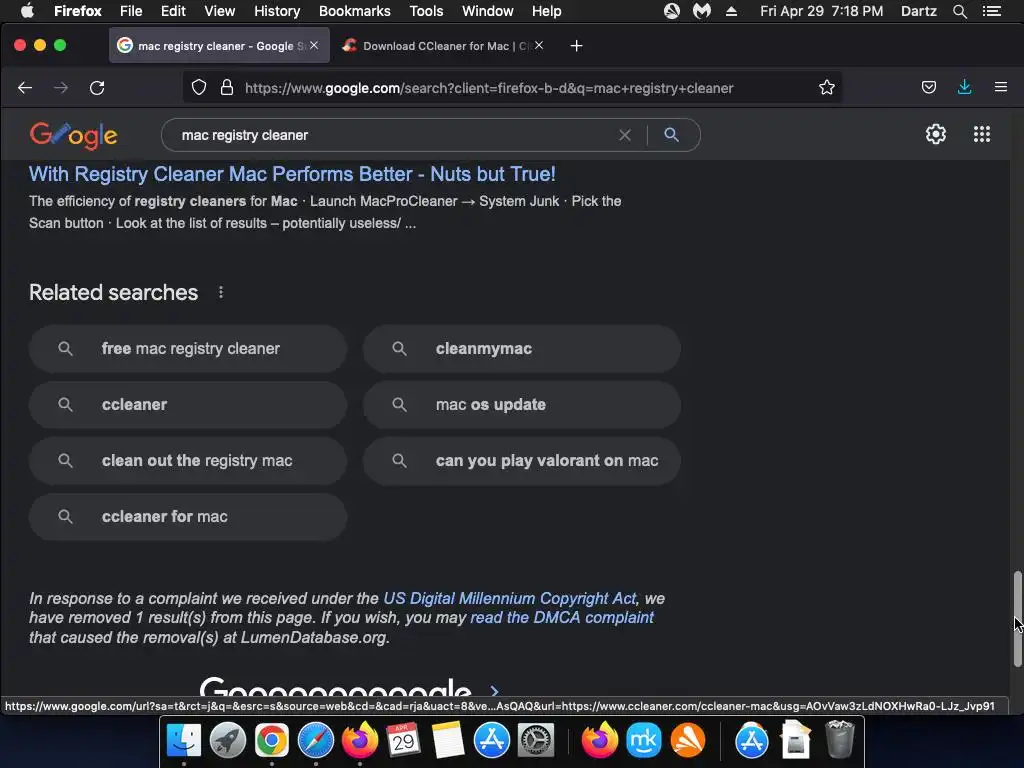Open result With Registry Cleaner Mac Performs Better
The image size is (1024, 768).
coord(292,174)
